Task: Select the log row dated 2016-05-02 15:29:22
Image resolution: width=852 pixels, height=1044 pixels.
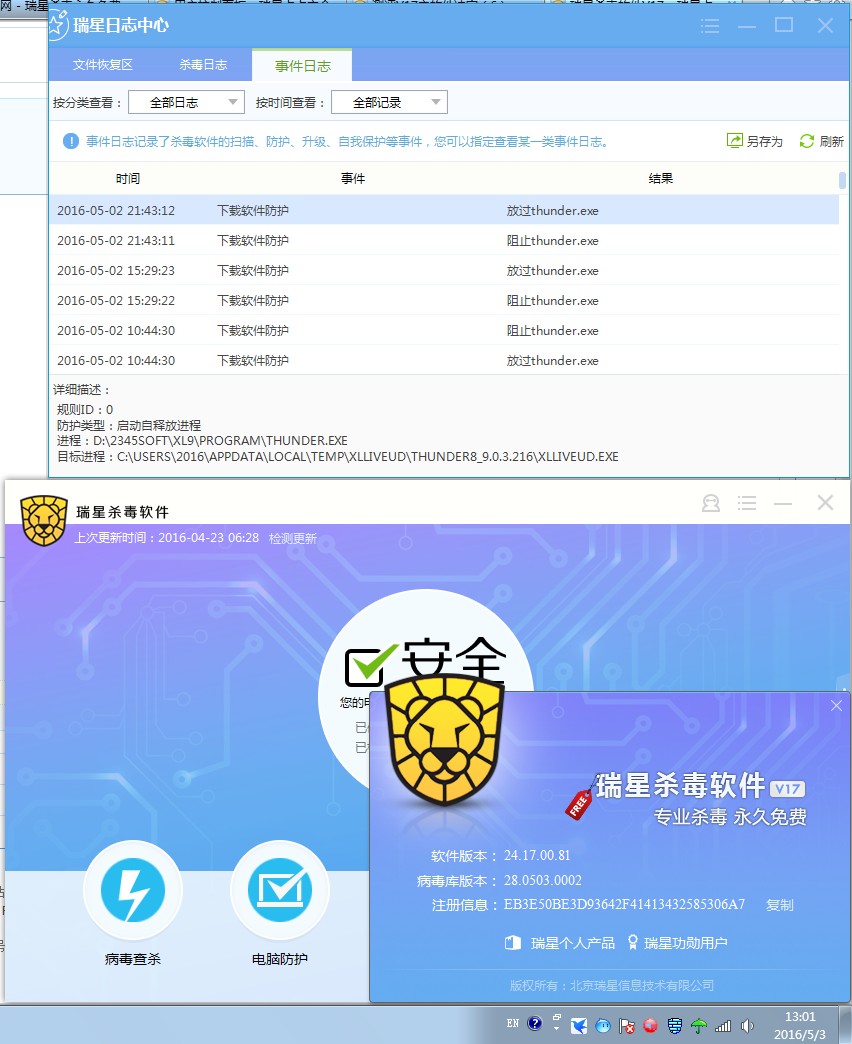Action: (x=443, y=300)
